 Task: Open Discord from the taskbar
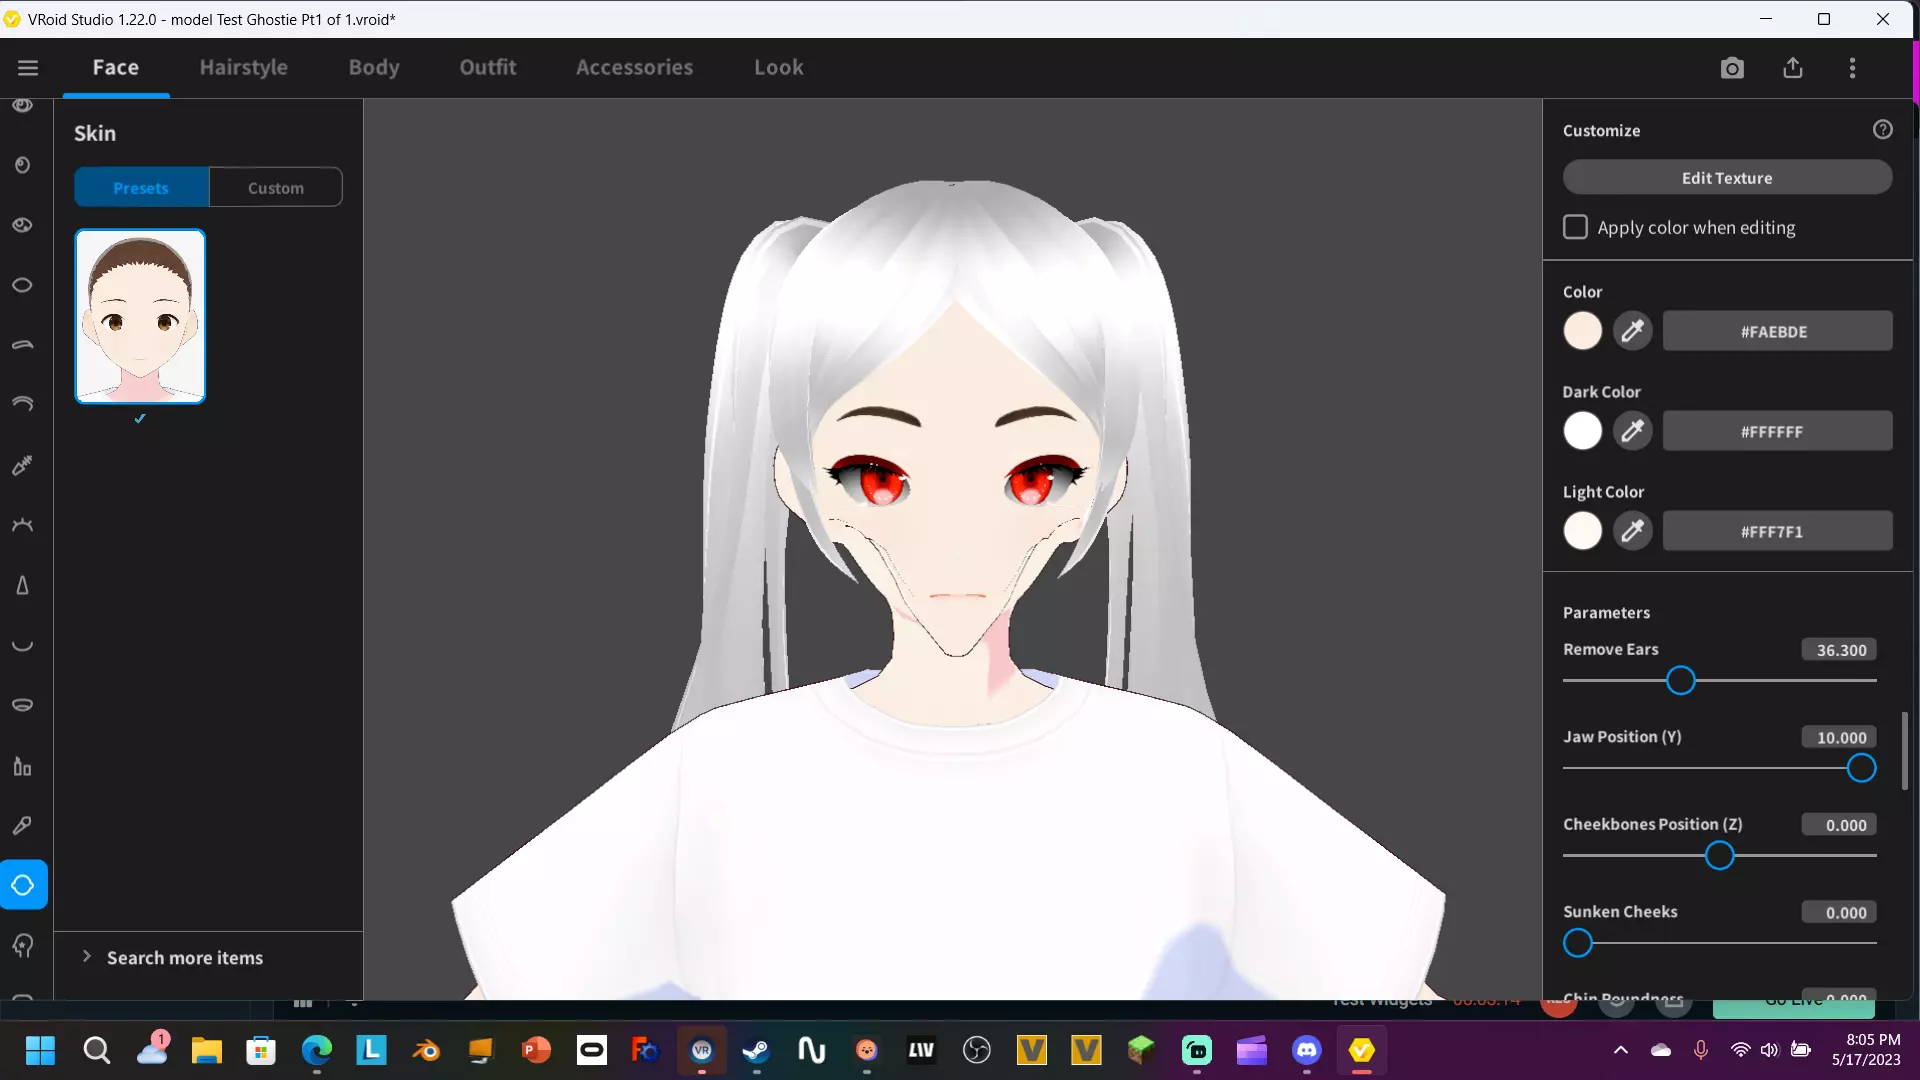(x=1306, y=1050)
